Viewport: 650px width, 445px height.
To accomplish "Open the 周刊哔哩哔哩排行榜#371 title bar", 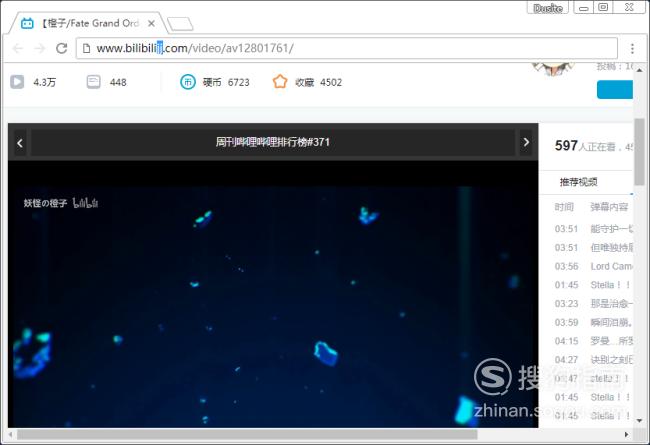I will tap(273, 142).
